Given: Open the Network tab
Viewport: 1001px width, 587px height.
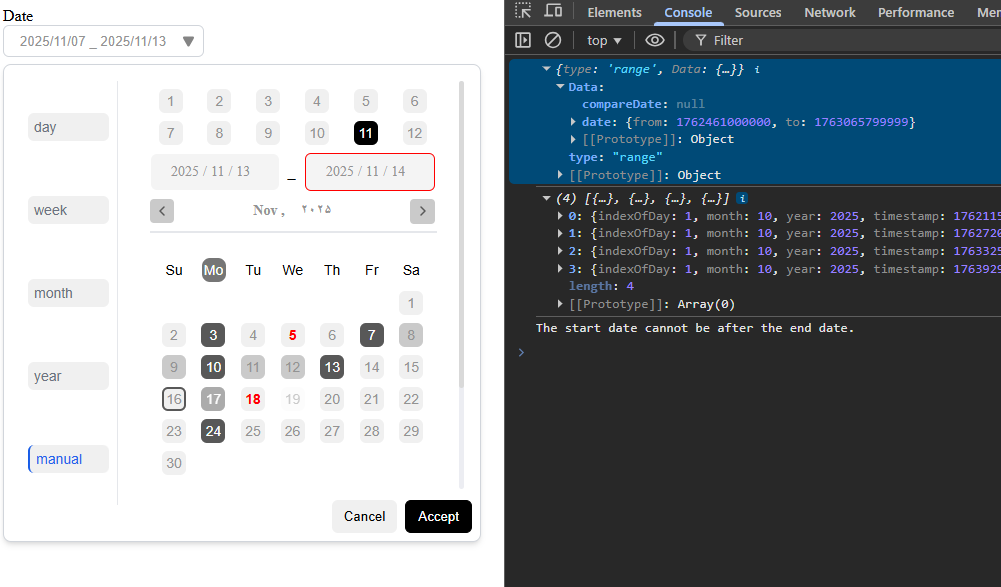Looking at the screenshot, I should tap(829, 12).
